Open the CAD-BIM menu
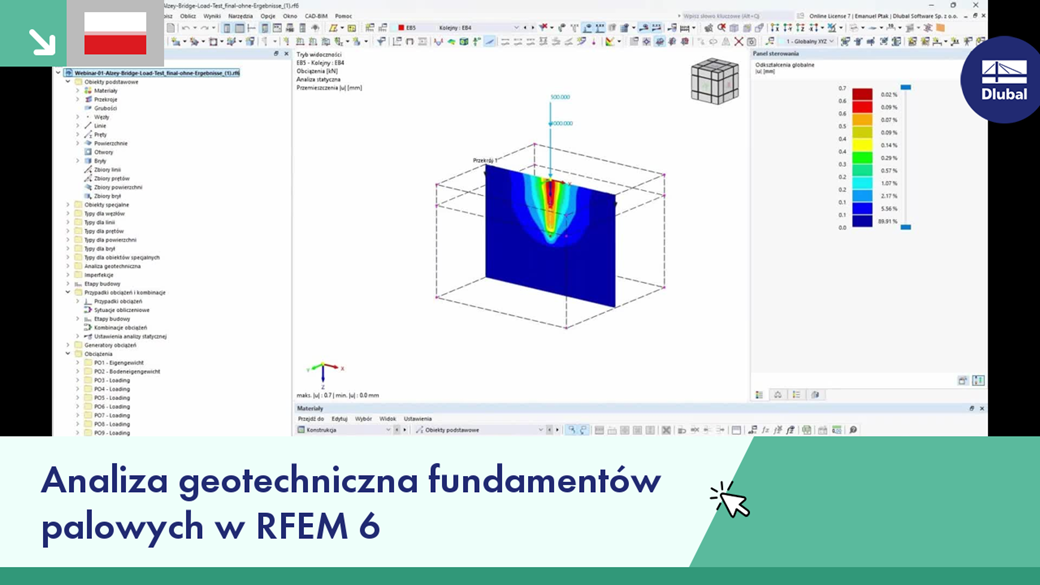Image resolution: width=1040 pixels, height=585 pixels. tap(318, 17)
